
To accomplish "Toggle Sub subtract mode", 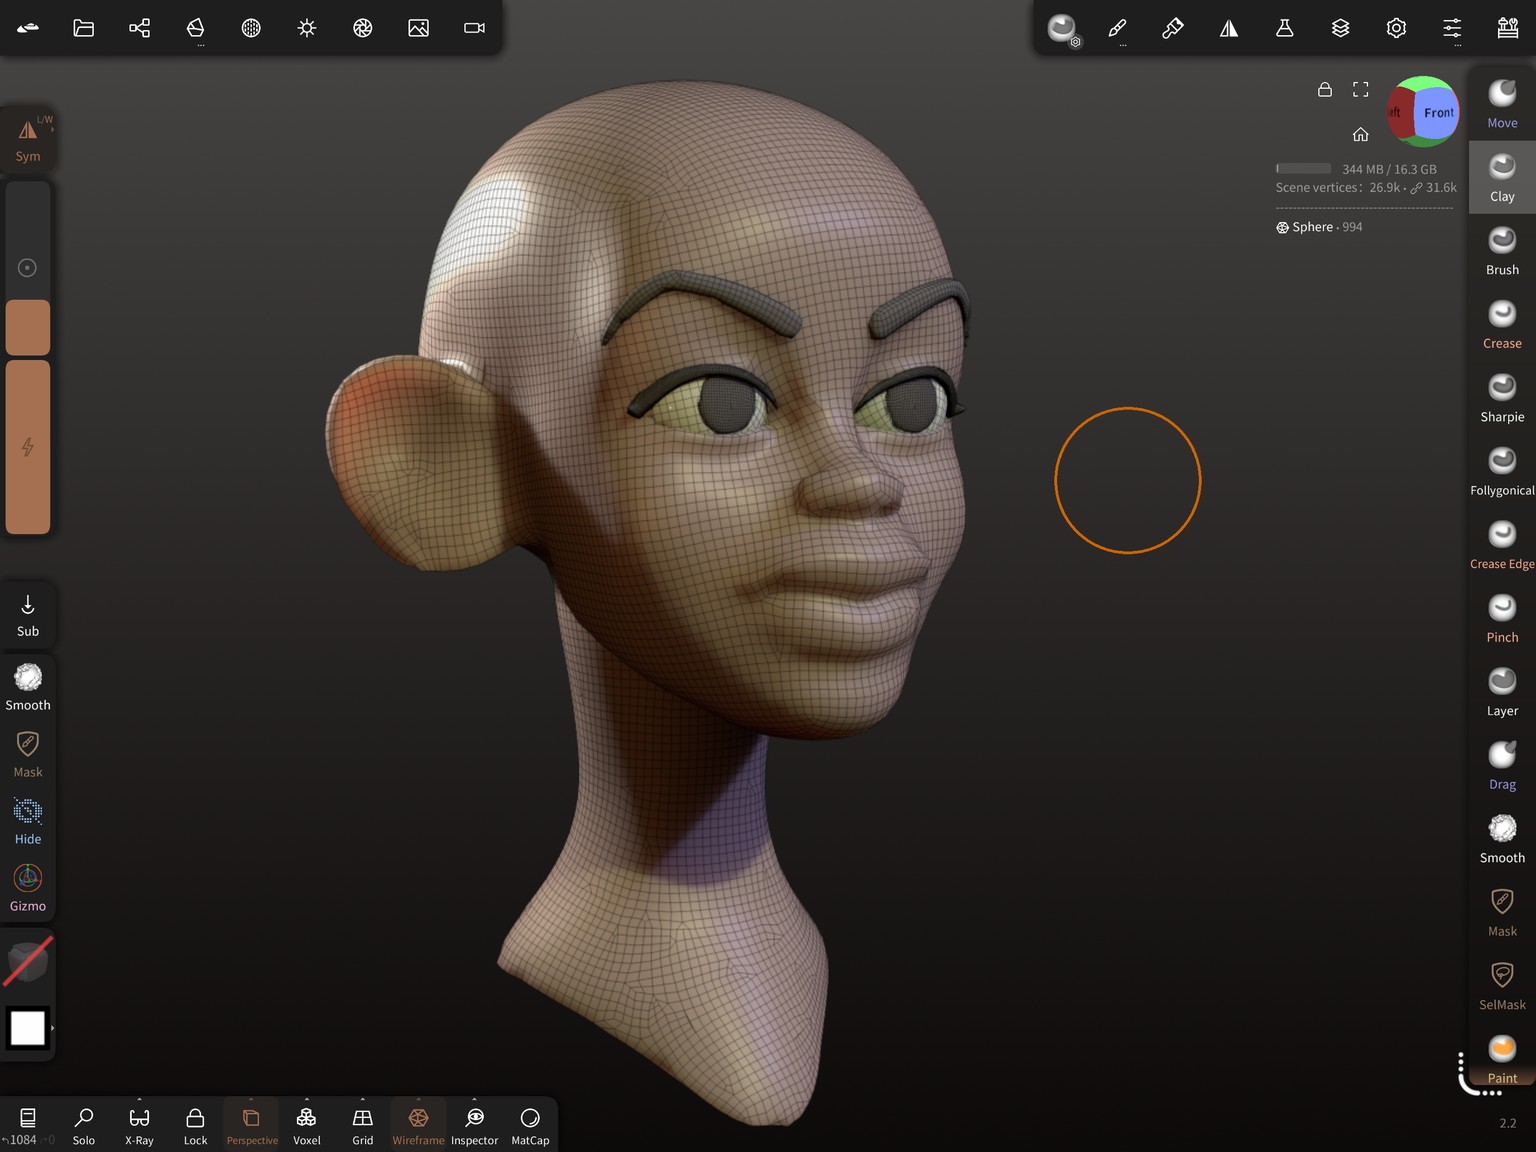I will [x=28, y=616].
